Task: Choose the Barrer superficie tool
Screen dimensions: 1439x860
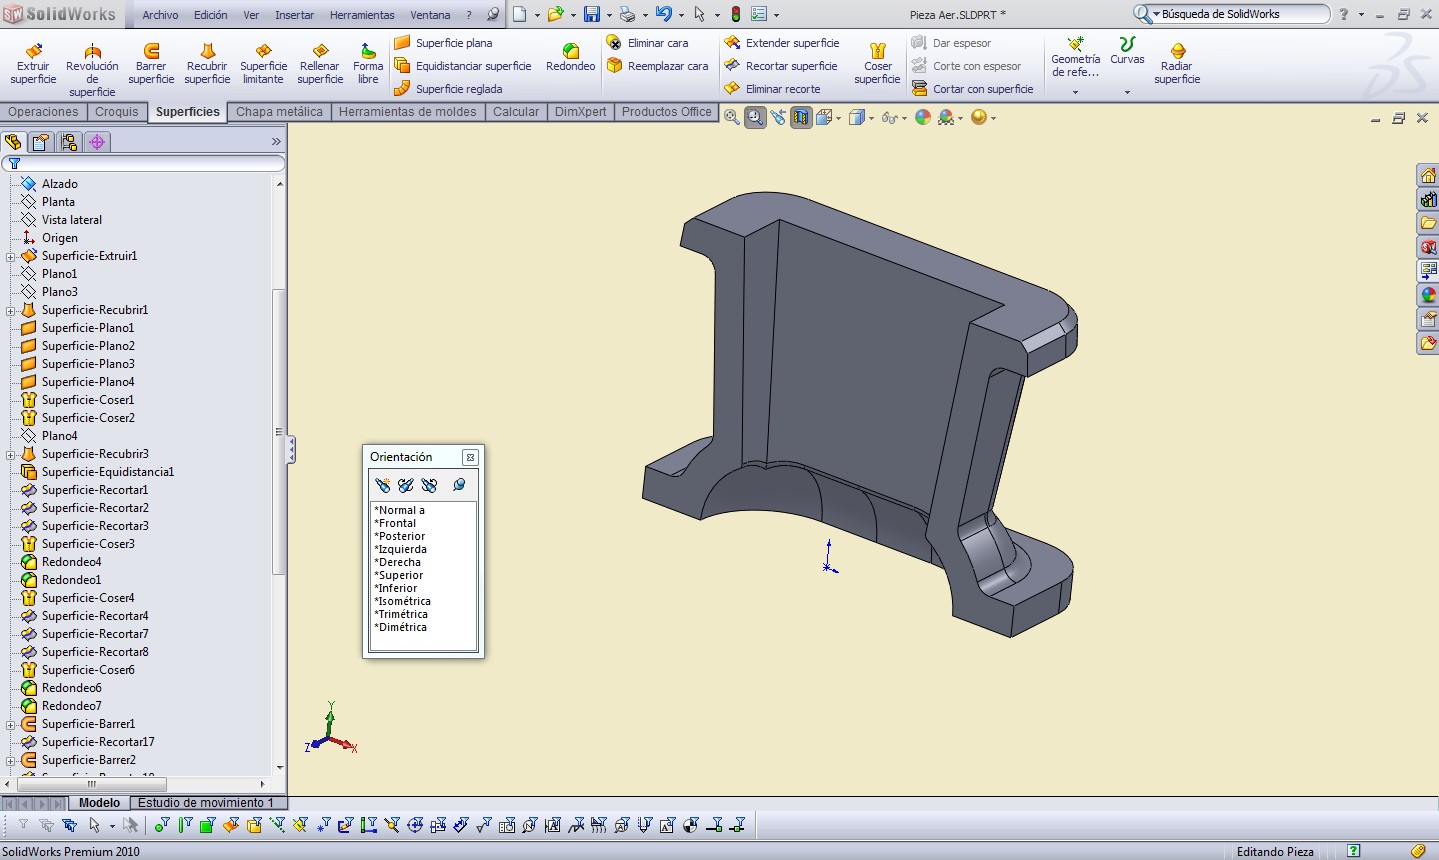Action: point(151,64)
